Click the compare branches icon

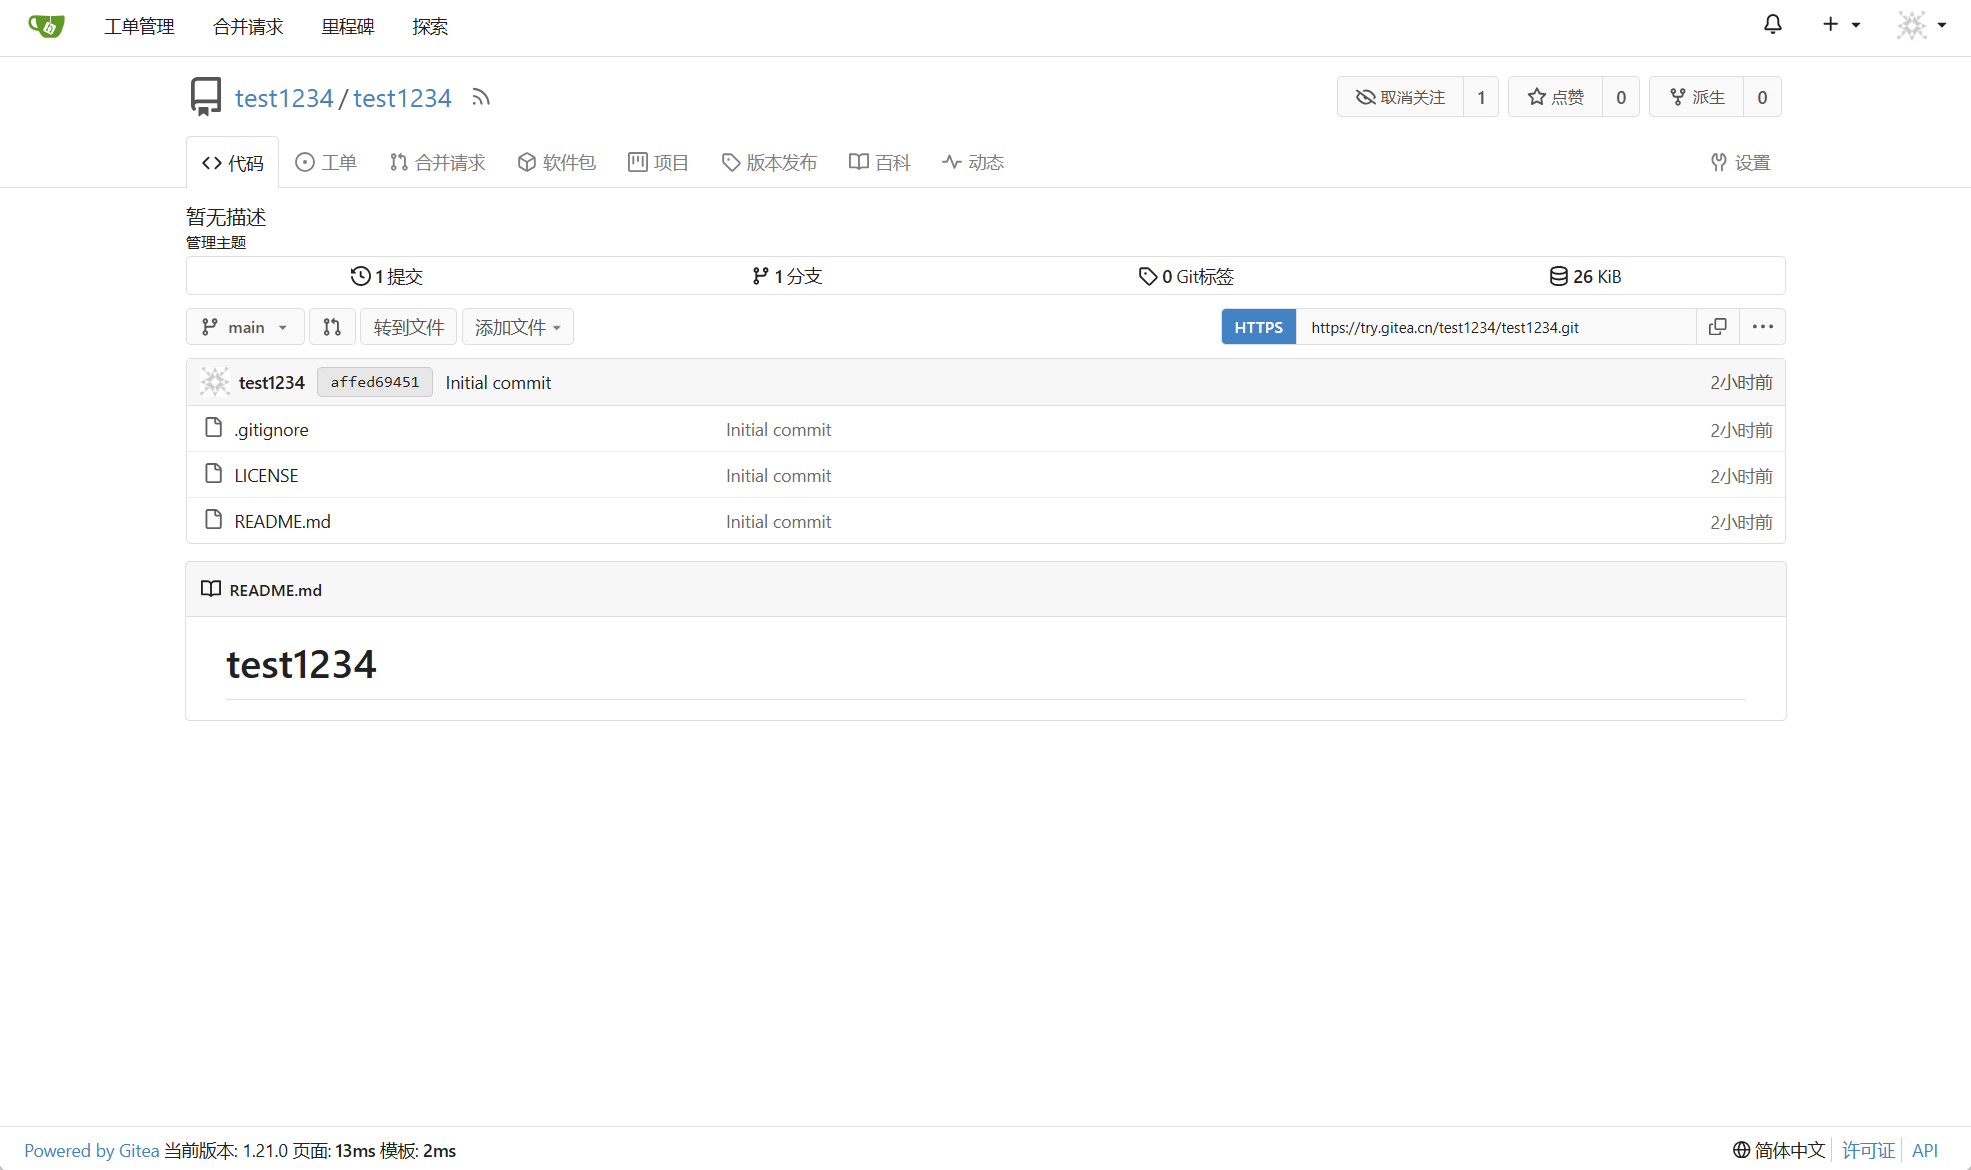point(332,327)
